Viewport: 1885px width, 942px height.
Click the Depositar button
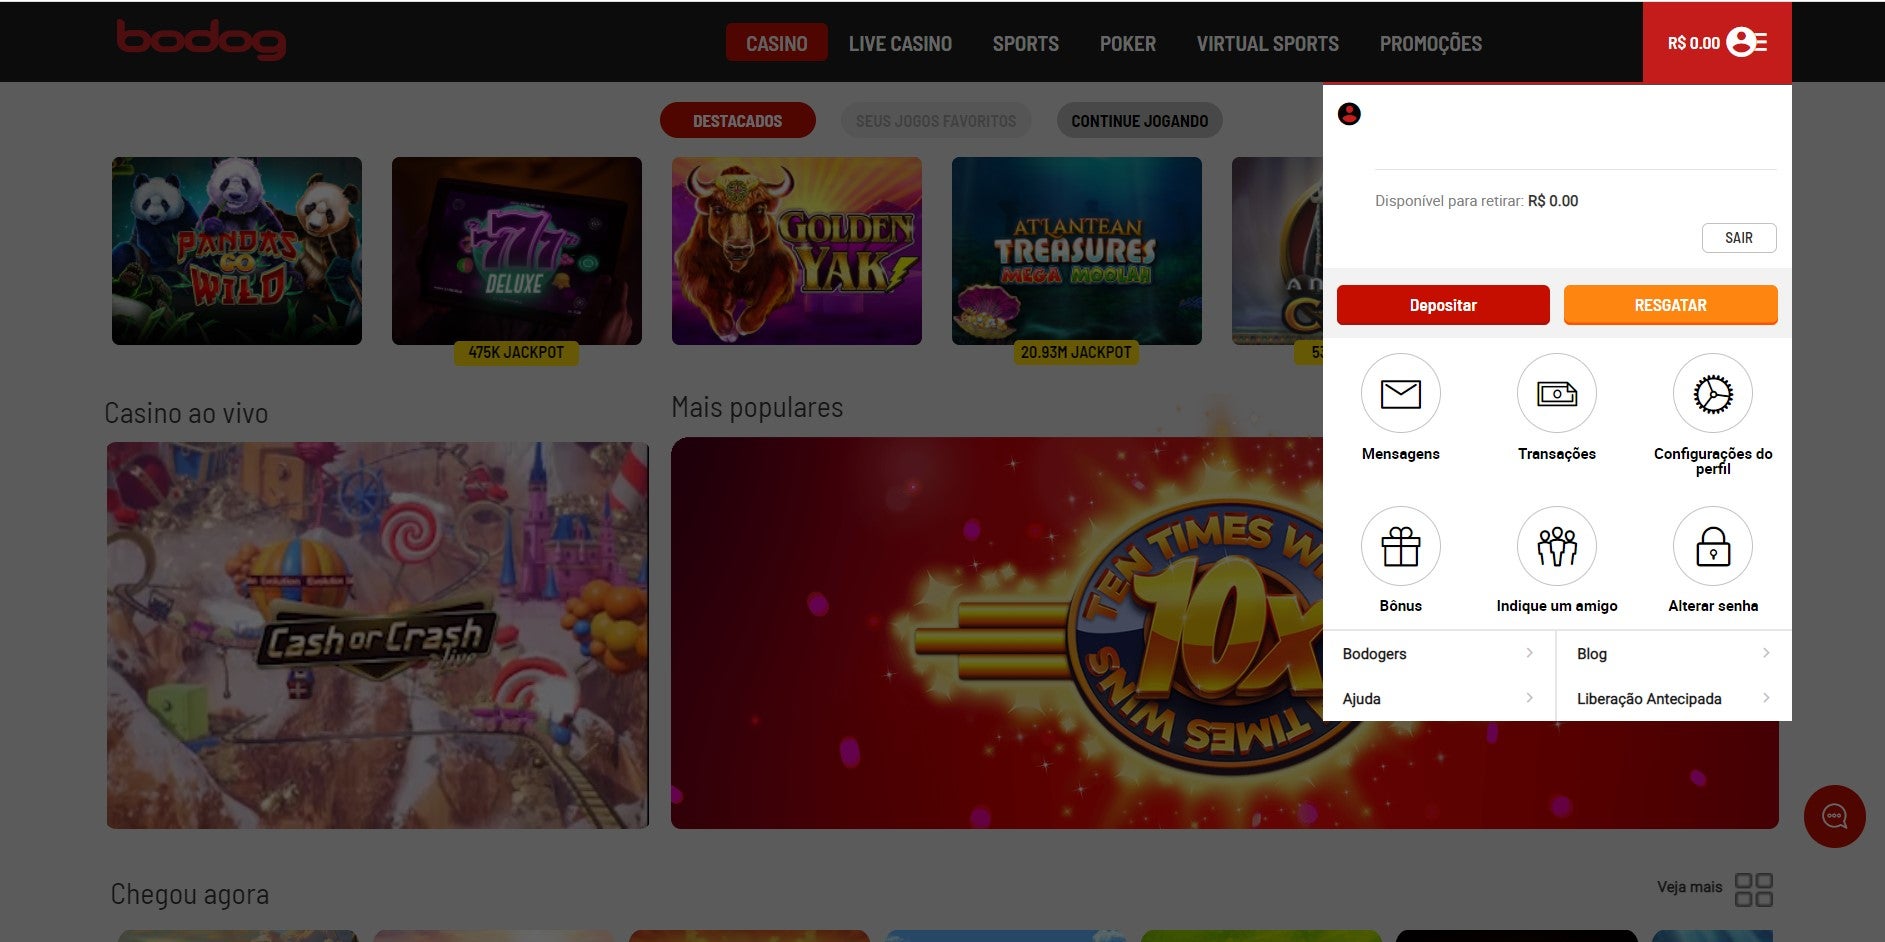click(x=1443, y=305)
